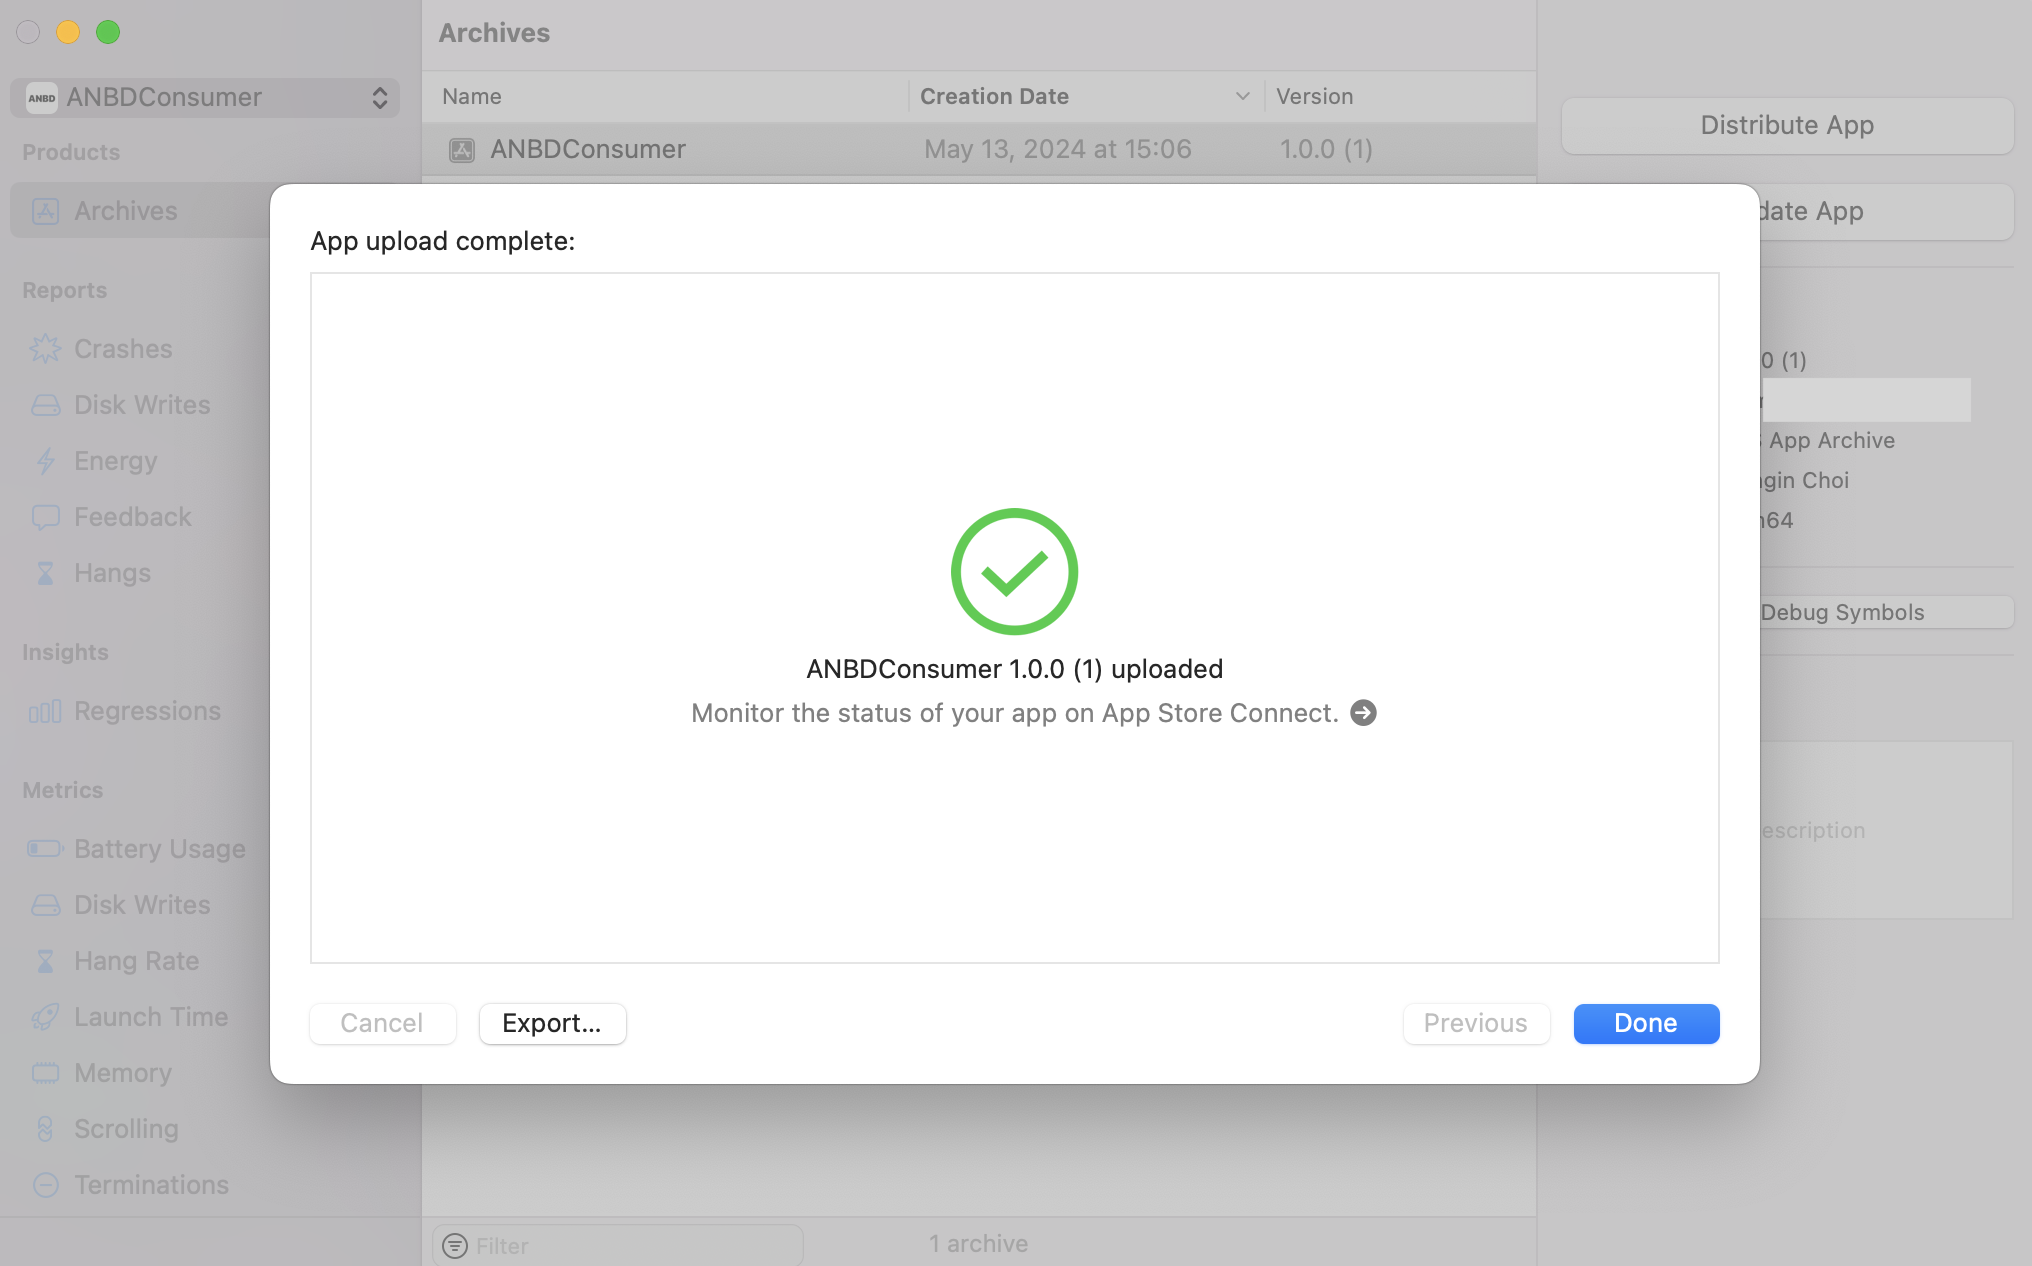Screen dimensions: 2032x1266
Task: Click the '1.0.0 (1)' version cell
Action: click(x=1327, y=150)
